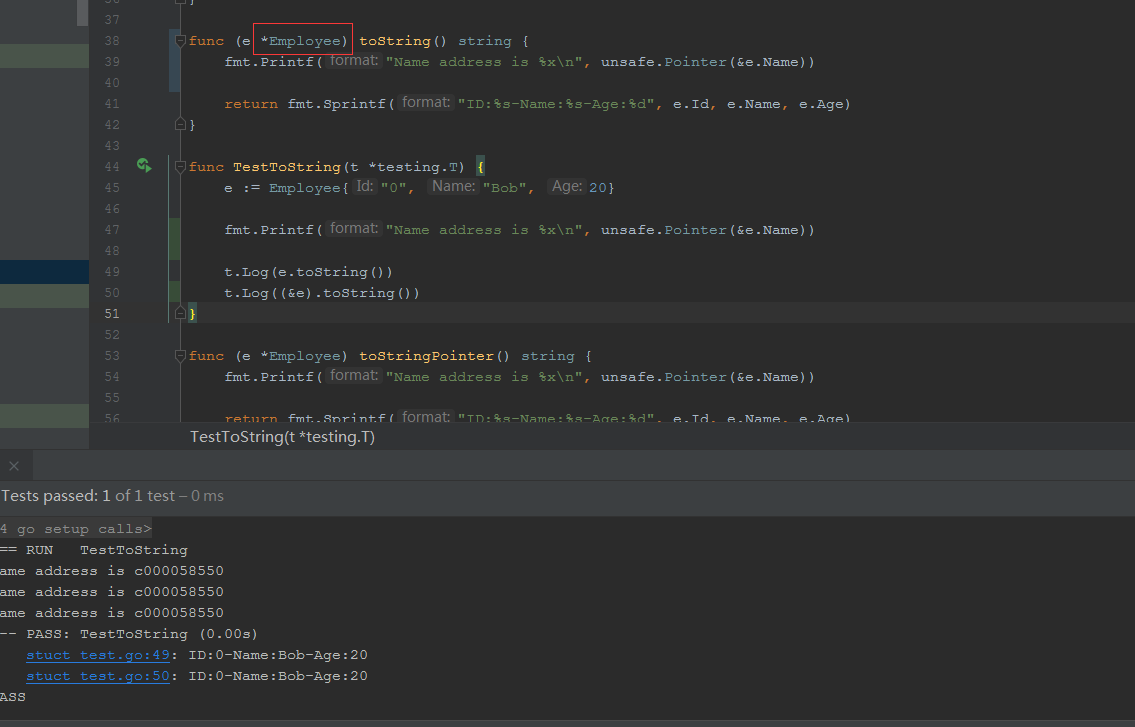Viewport: 1135px width, 727px height.
Task: Close the test results panel with the X icon
Action: click(x=14, y=465)
